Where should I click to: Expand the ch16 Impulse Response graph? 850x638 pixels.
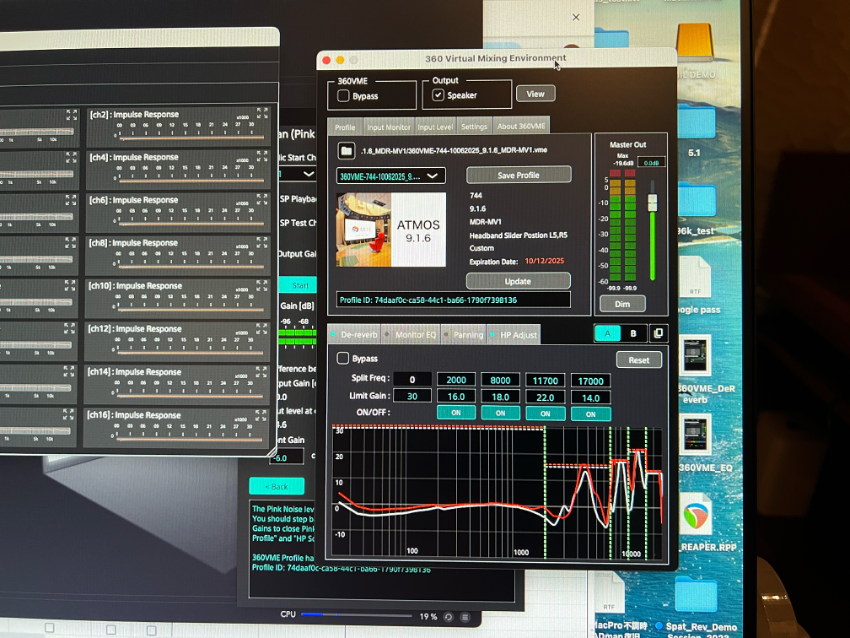pos(267,414)
